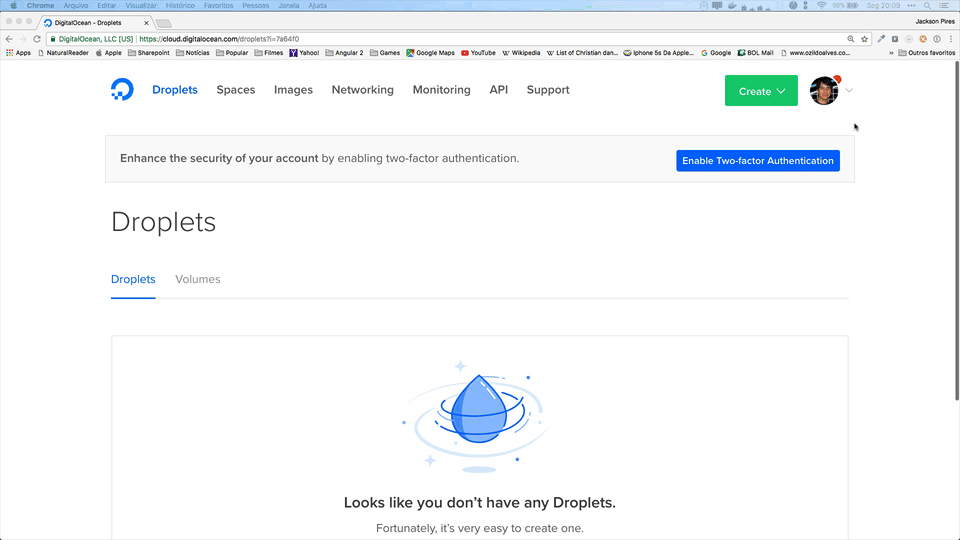Open the Yahoo! bookmark

point(304,53)
